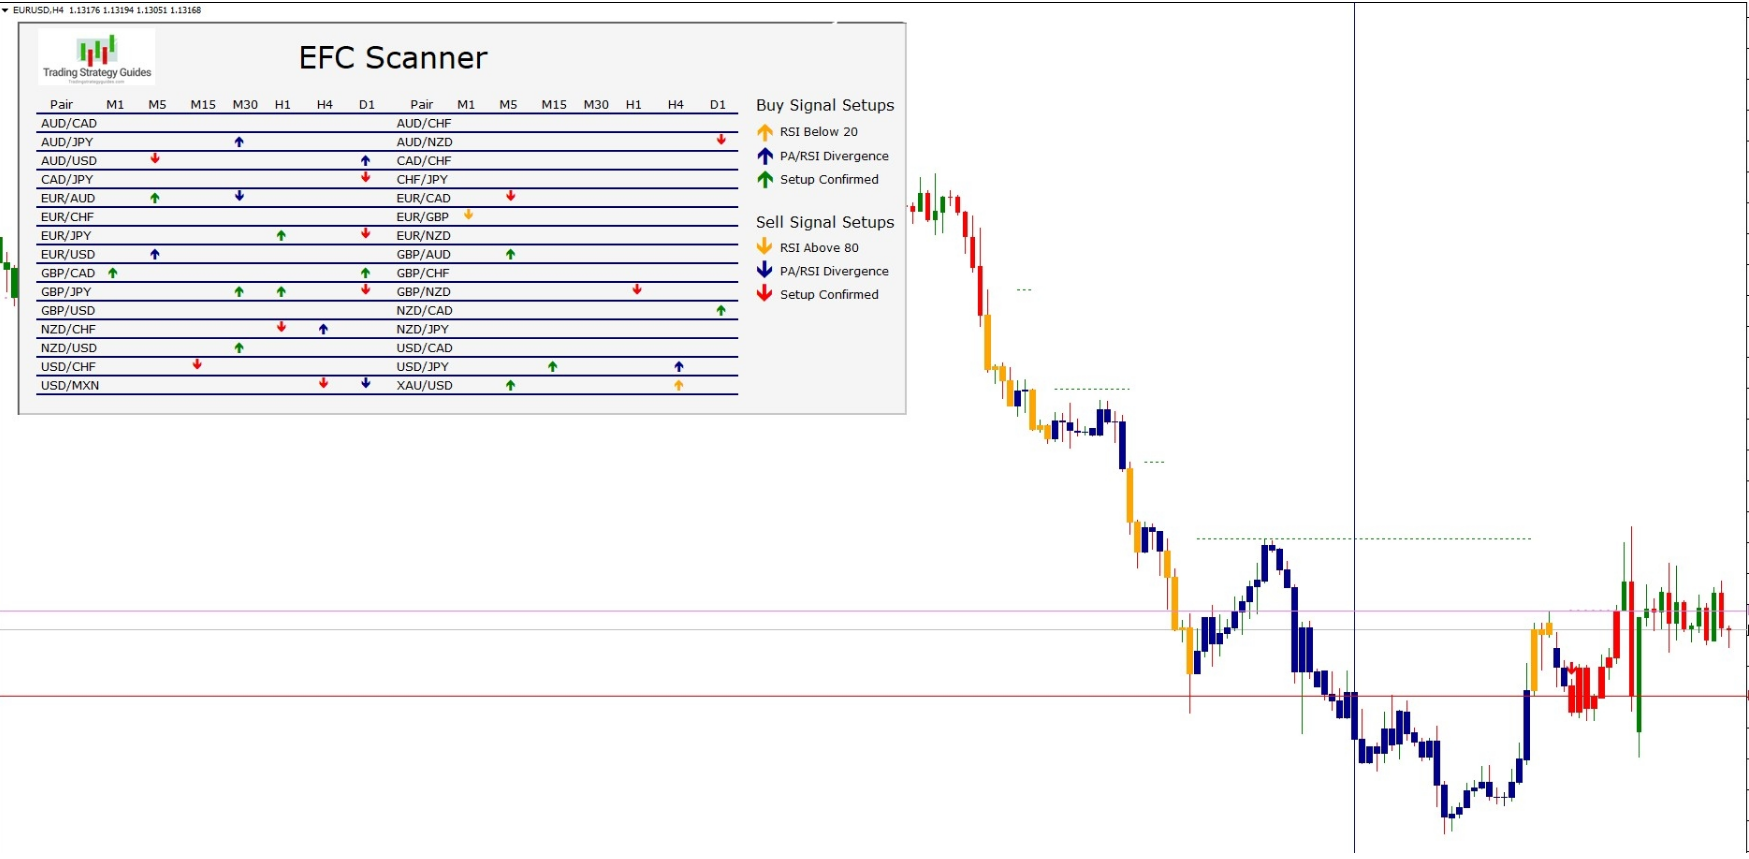Click the USD/MXN D1 blue down arrow
1749x859 pixels.
coord(366,383)
